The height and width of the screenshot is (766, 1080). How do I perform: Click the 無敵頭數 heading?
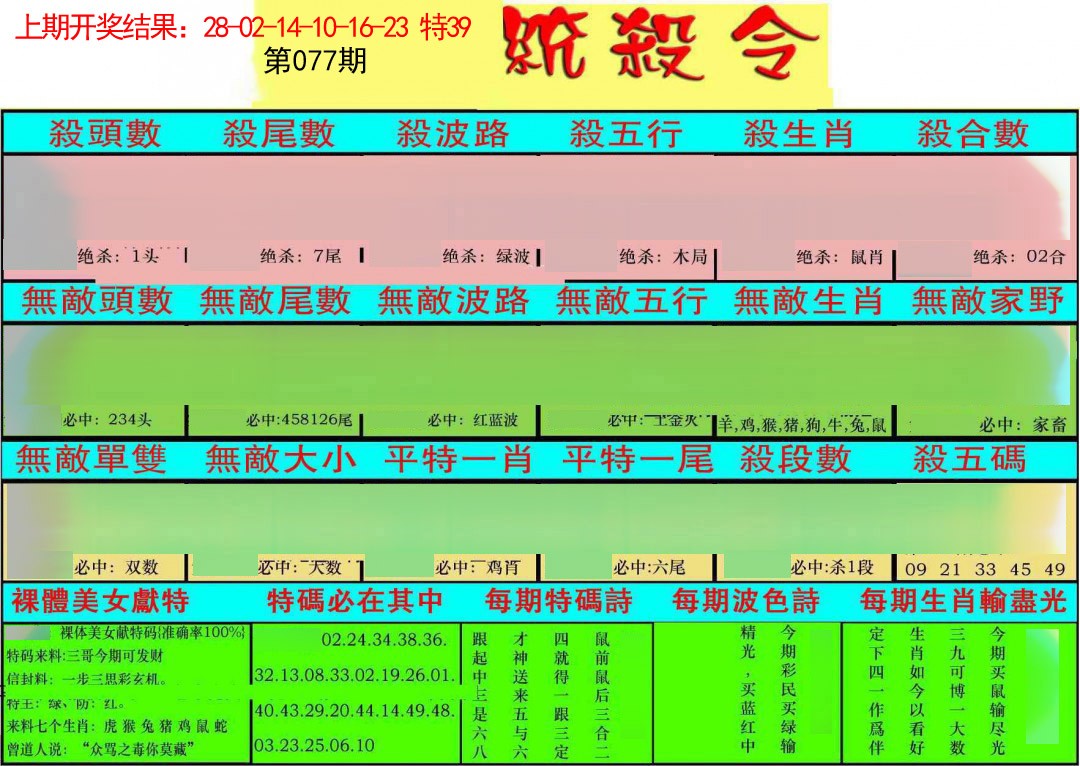click(x=96, y=300)
